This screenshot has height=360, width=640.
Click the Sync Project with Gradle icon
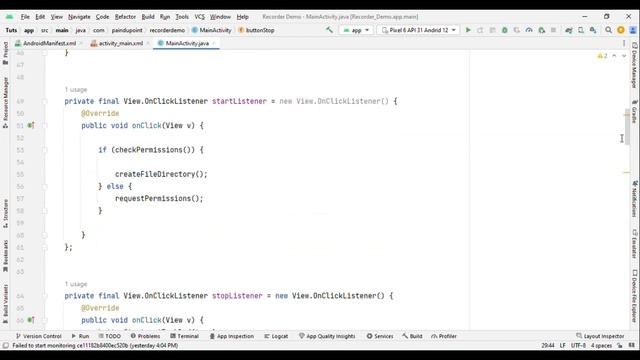click(x=569, y=30)
